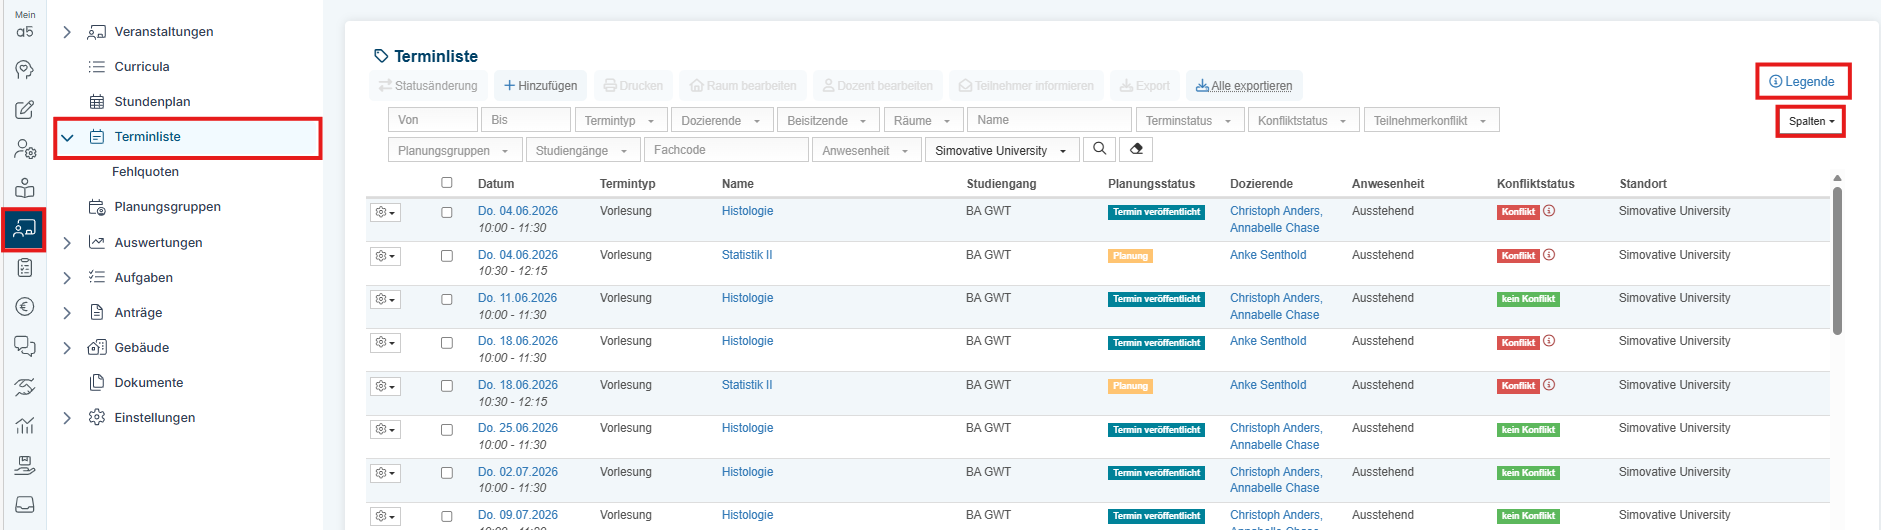The height and width of the screenshot is (530, 1881).
Task: Open Stundenplan in the sidebar menu
Action: point(152,102)
